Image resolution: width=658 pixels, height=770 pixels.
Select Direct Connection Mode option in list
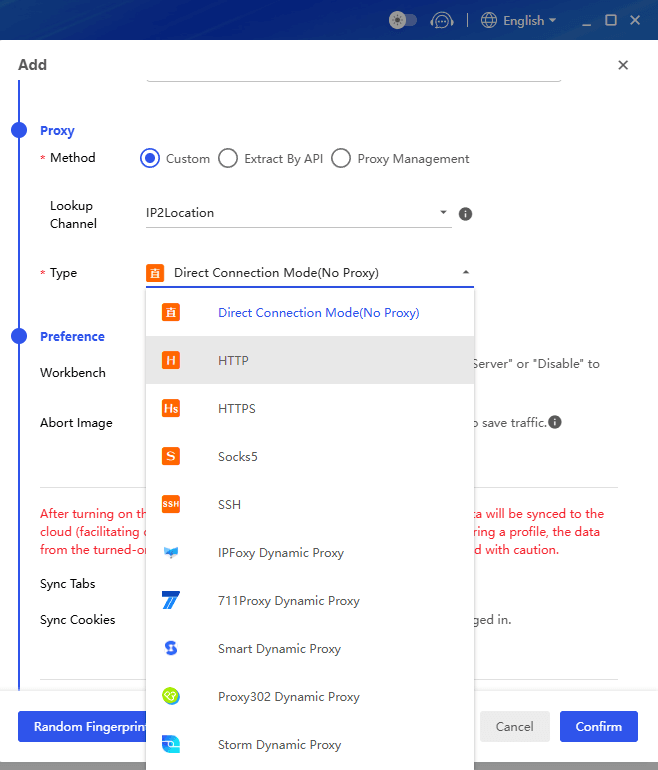[x=318, y=312]
